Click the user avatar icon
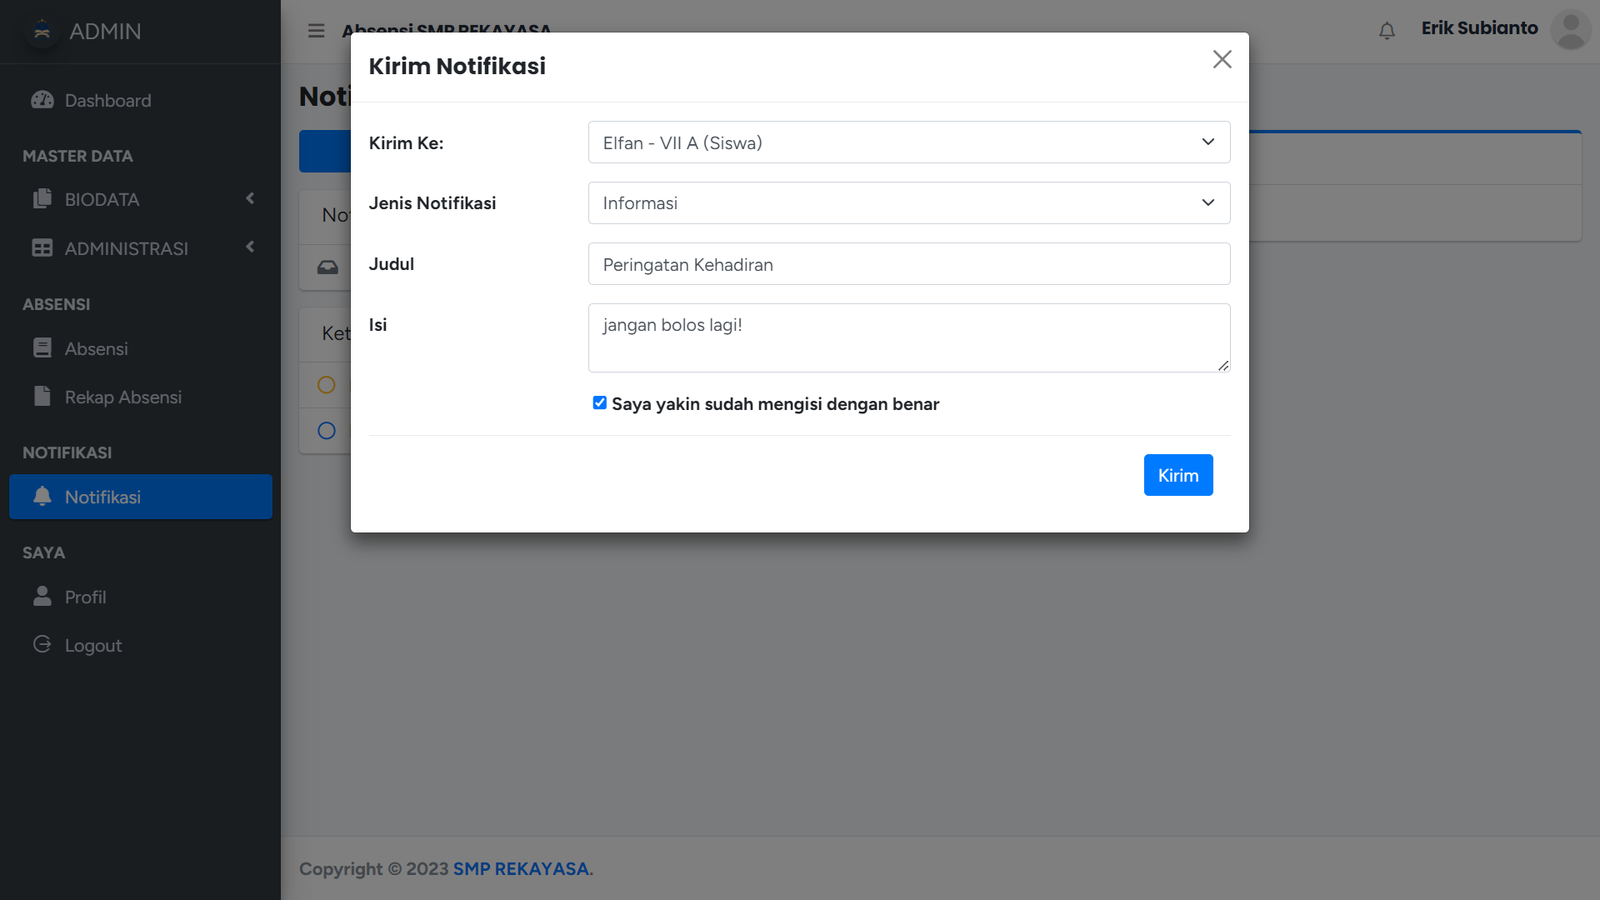Image resolution: width=1600 pixels, height=900 pixels. click(1570, 30)
